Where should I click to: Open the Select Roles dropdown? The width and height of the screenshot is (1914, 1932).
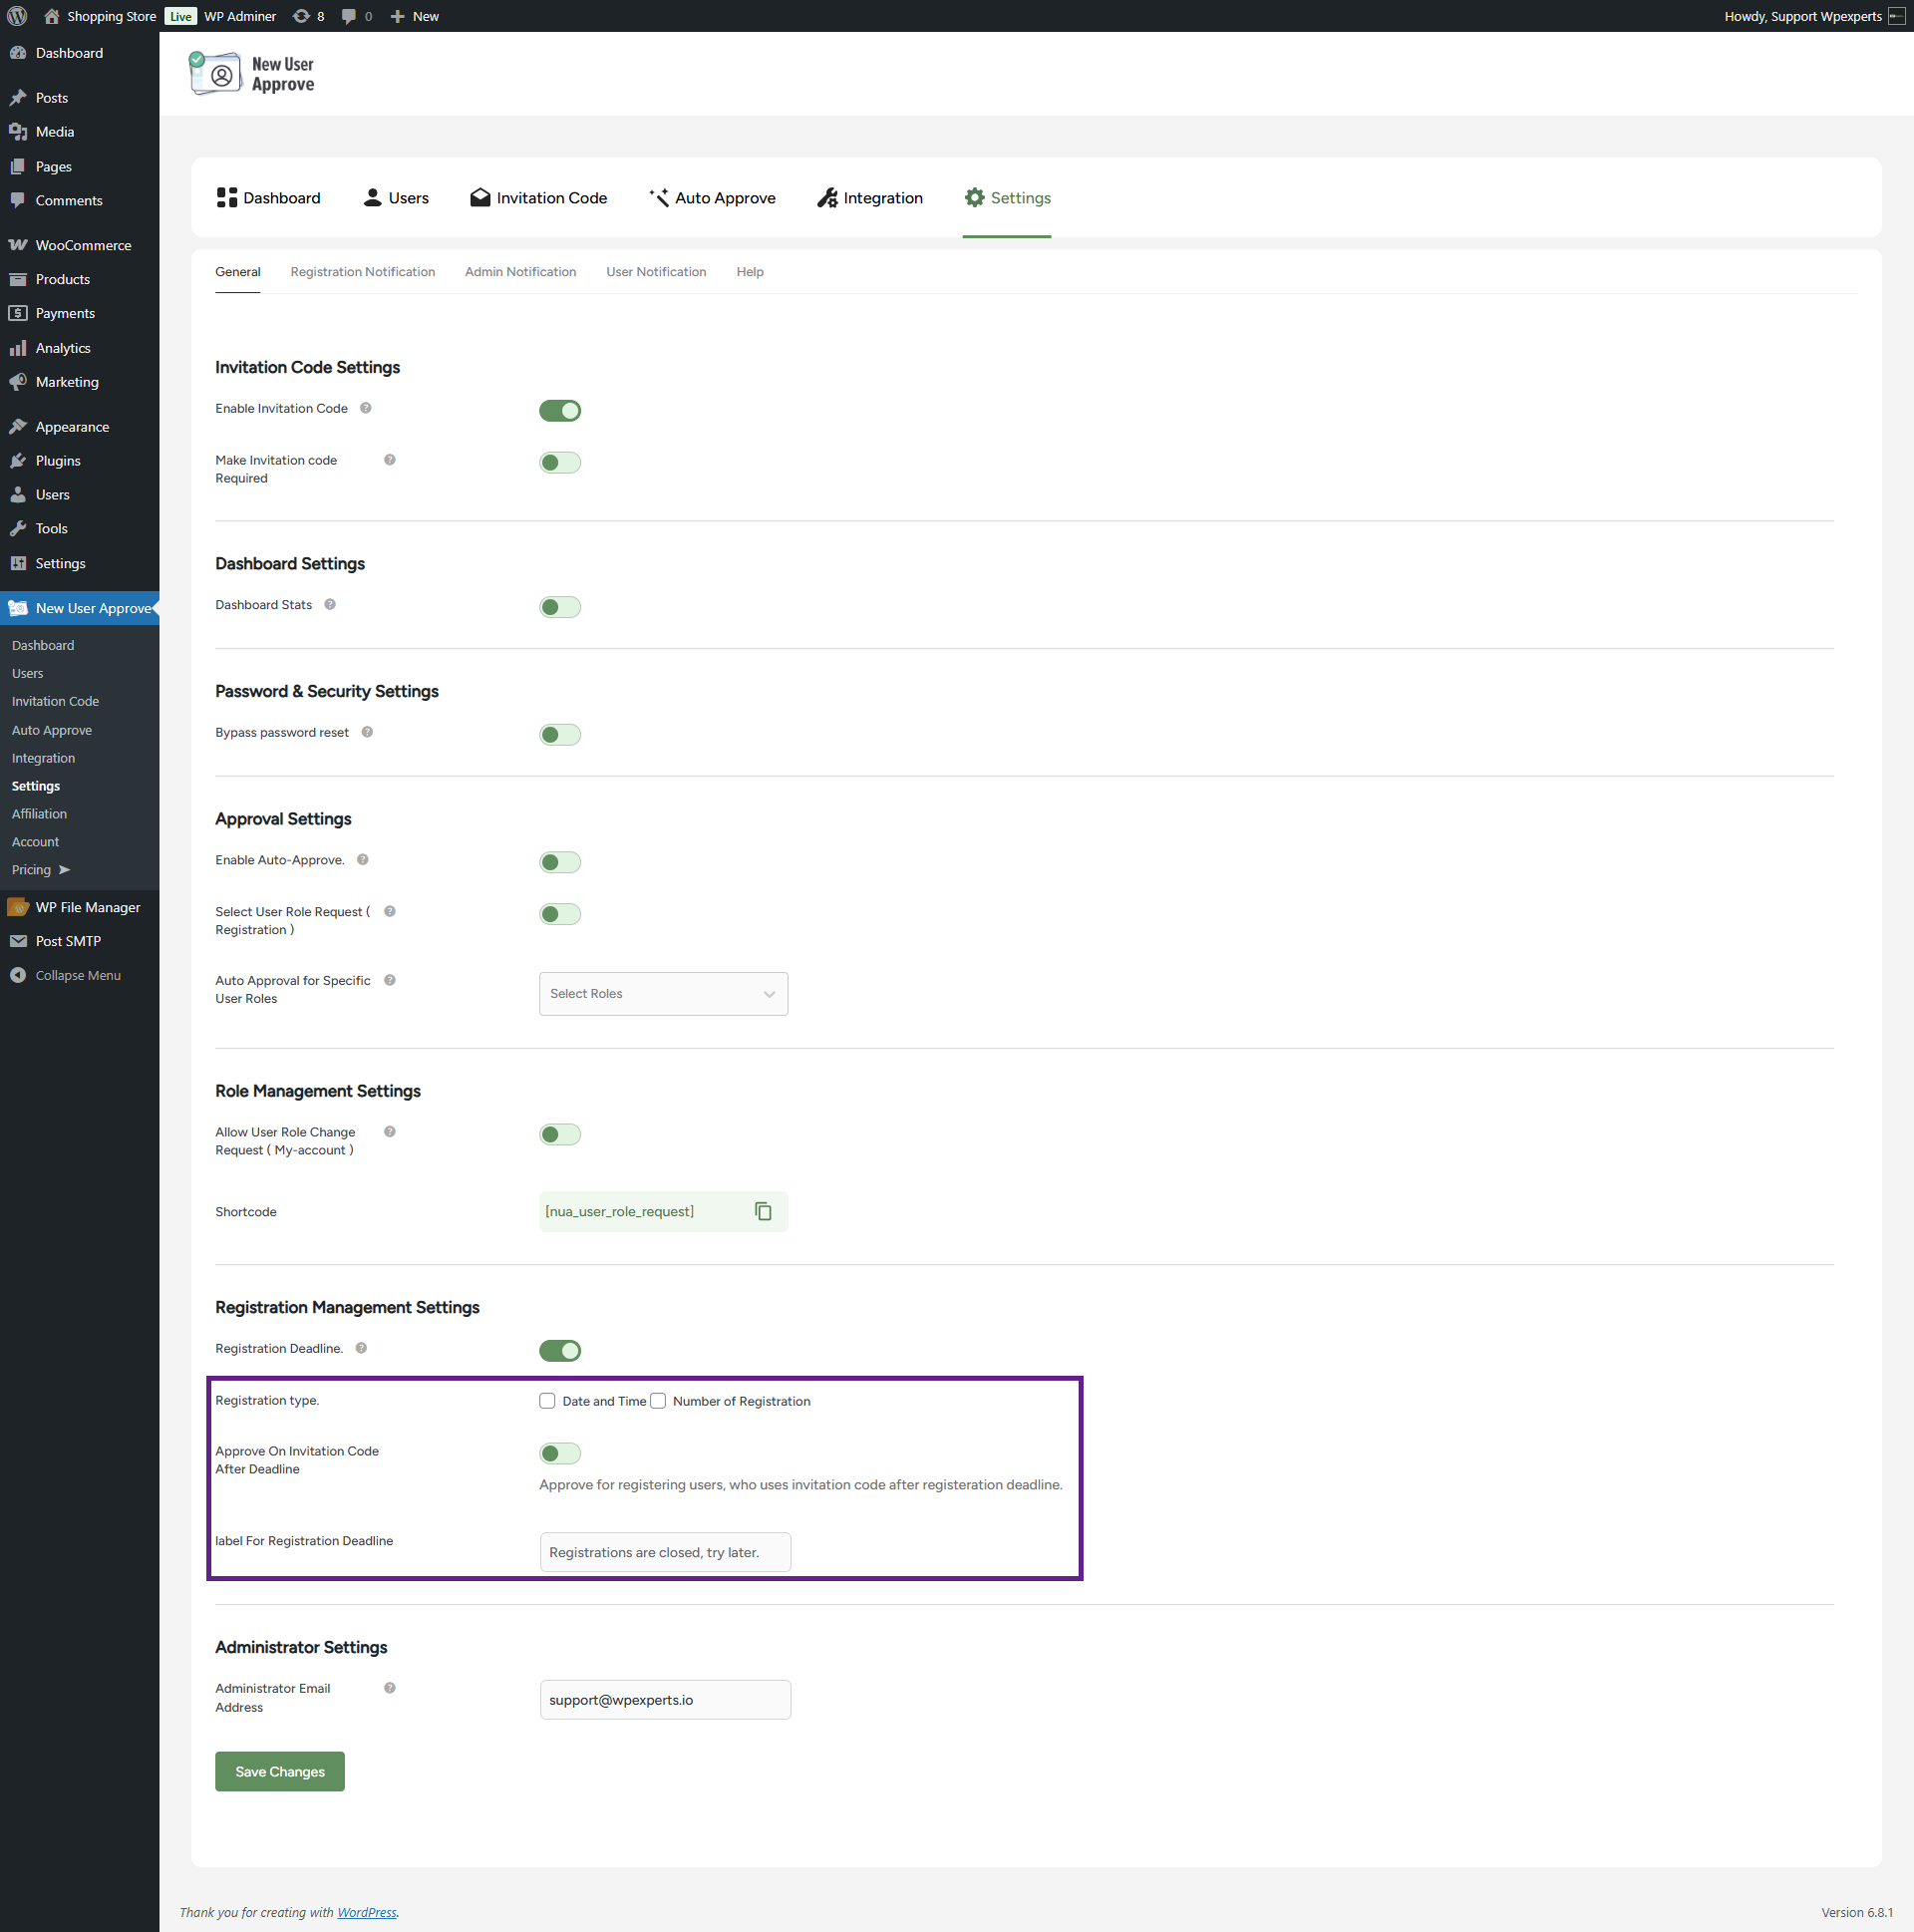[663, 994]
